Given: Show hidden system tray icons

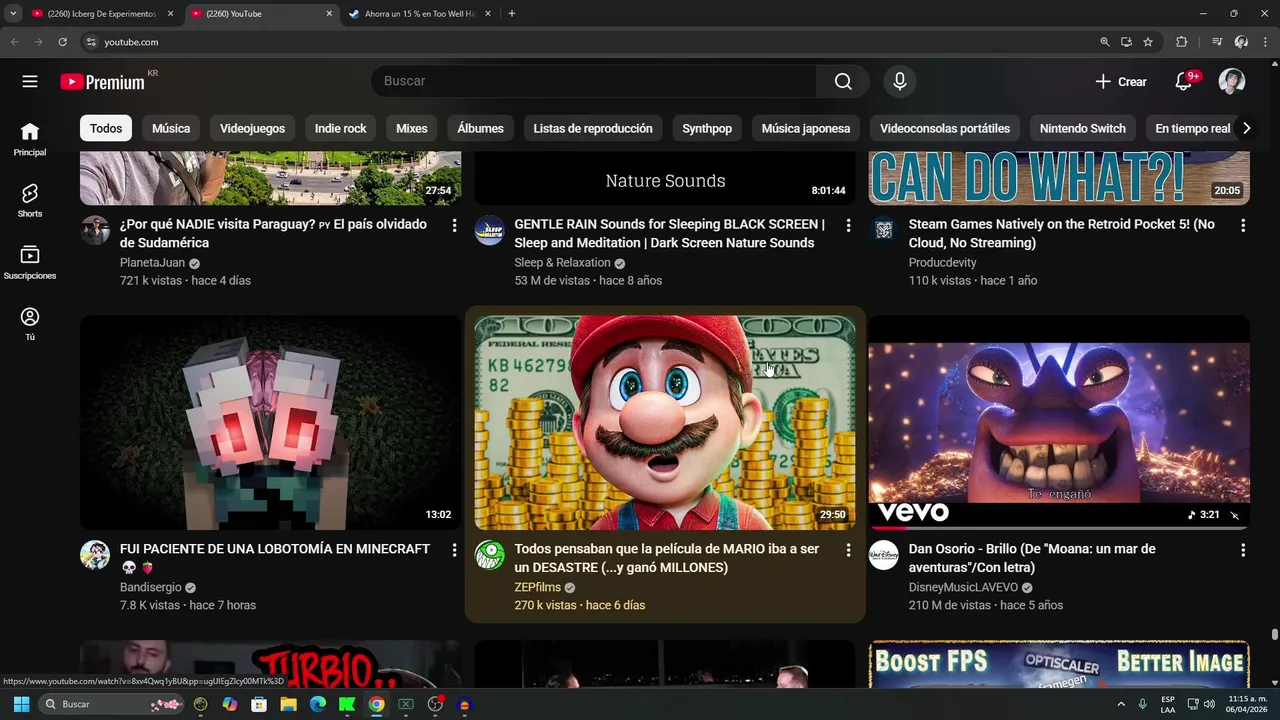Looking at the screenshot, I should coord(1121,704).
